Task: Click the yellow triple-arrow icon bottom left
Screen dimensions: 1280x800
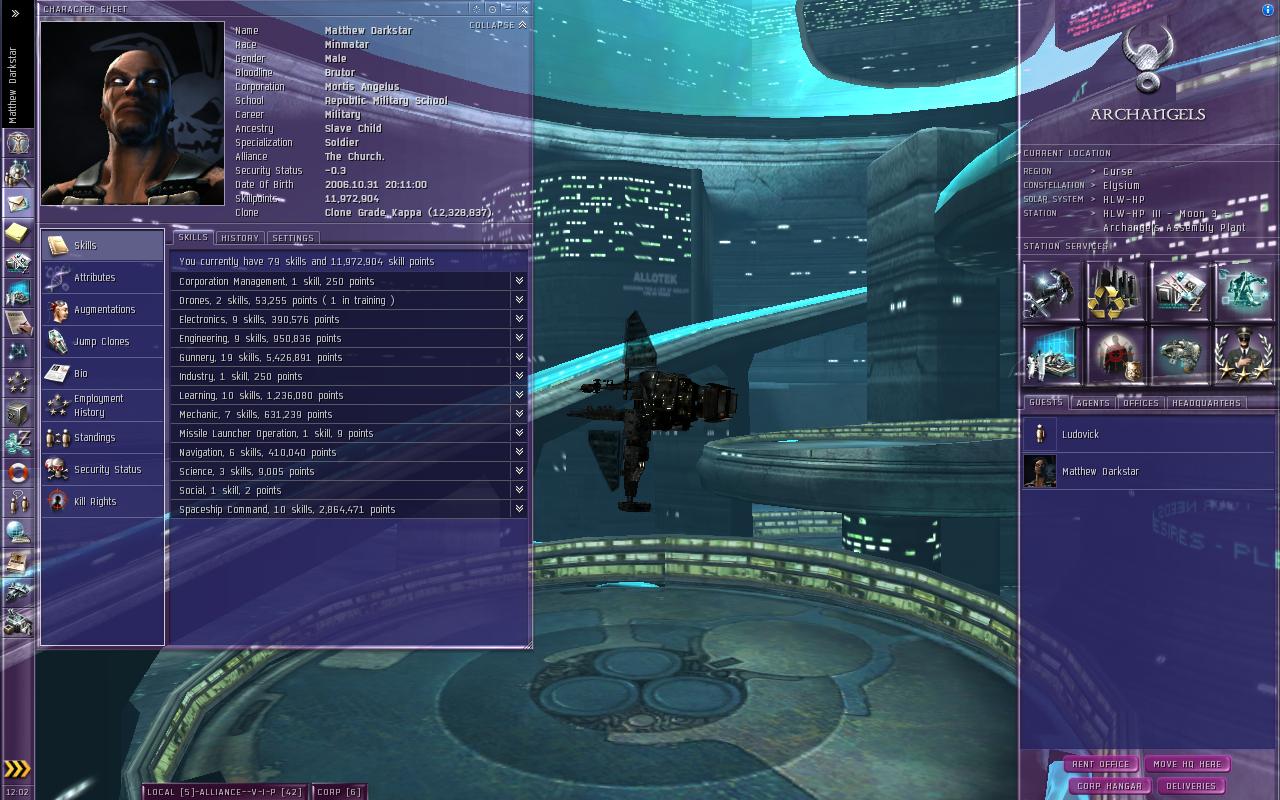Action: (x=17, y=768)
